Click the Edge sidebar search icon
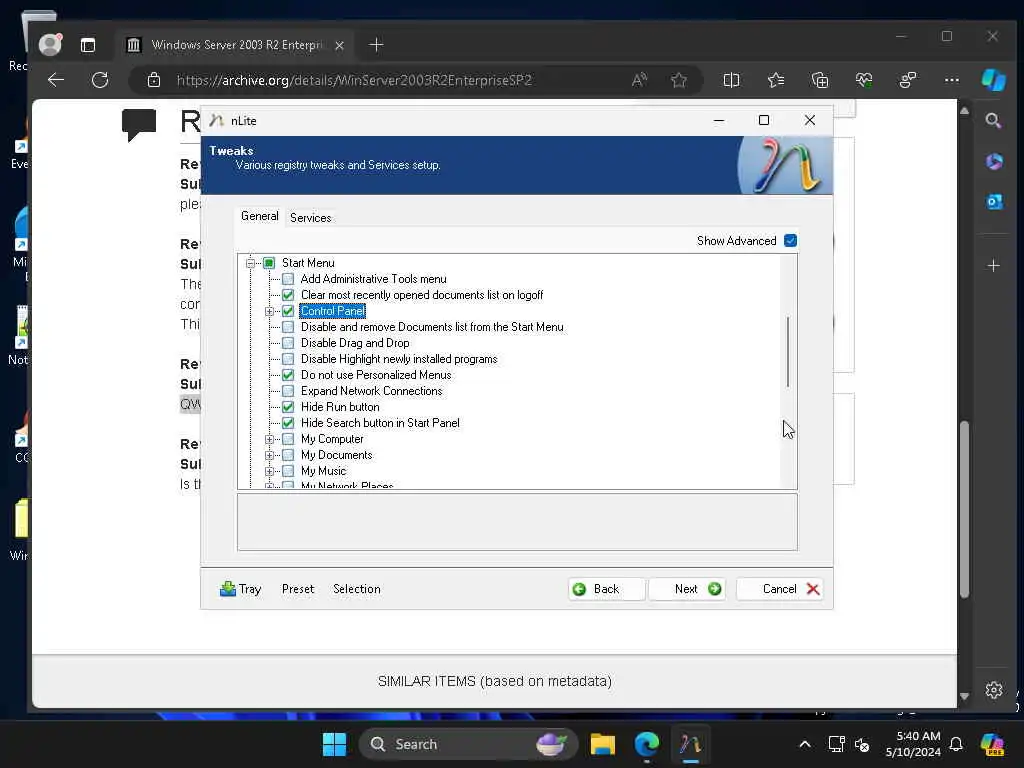 [x=993, y=121]
